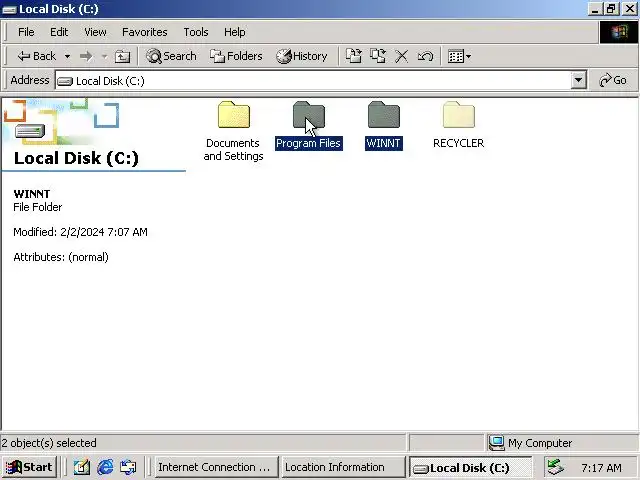Screen dimensions: 640x480
Task: Select the Documents and Settings folder
Action: (x=233, y=131)
